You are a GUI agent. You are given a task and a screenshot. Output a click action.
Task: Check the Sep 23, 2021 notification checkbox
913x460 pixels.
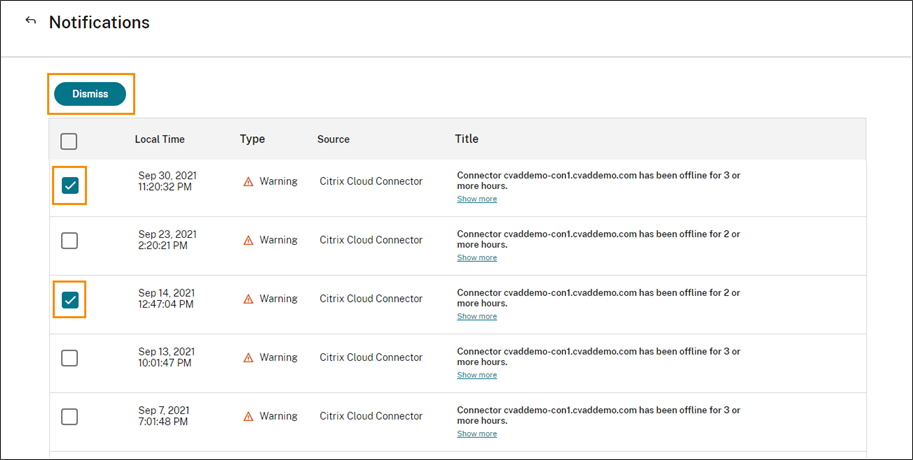pyautogui.click(x=69, y=241)
